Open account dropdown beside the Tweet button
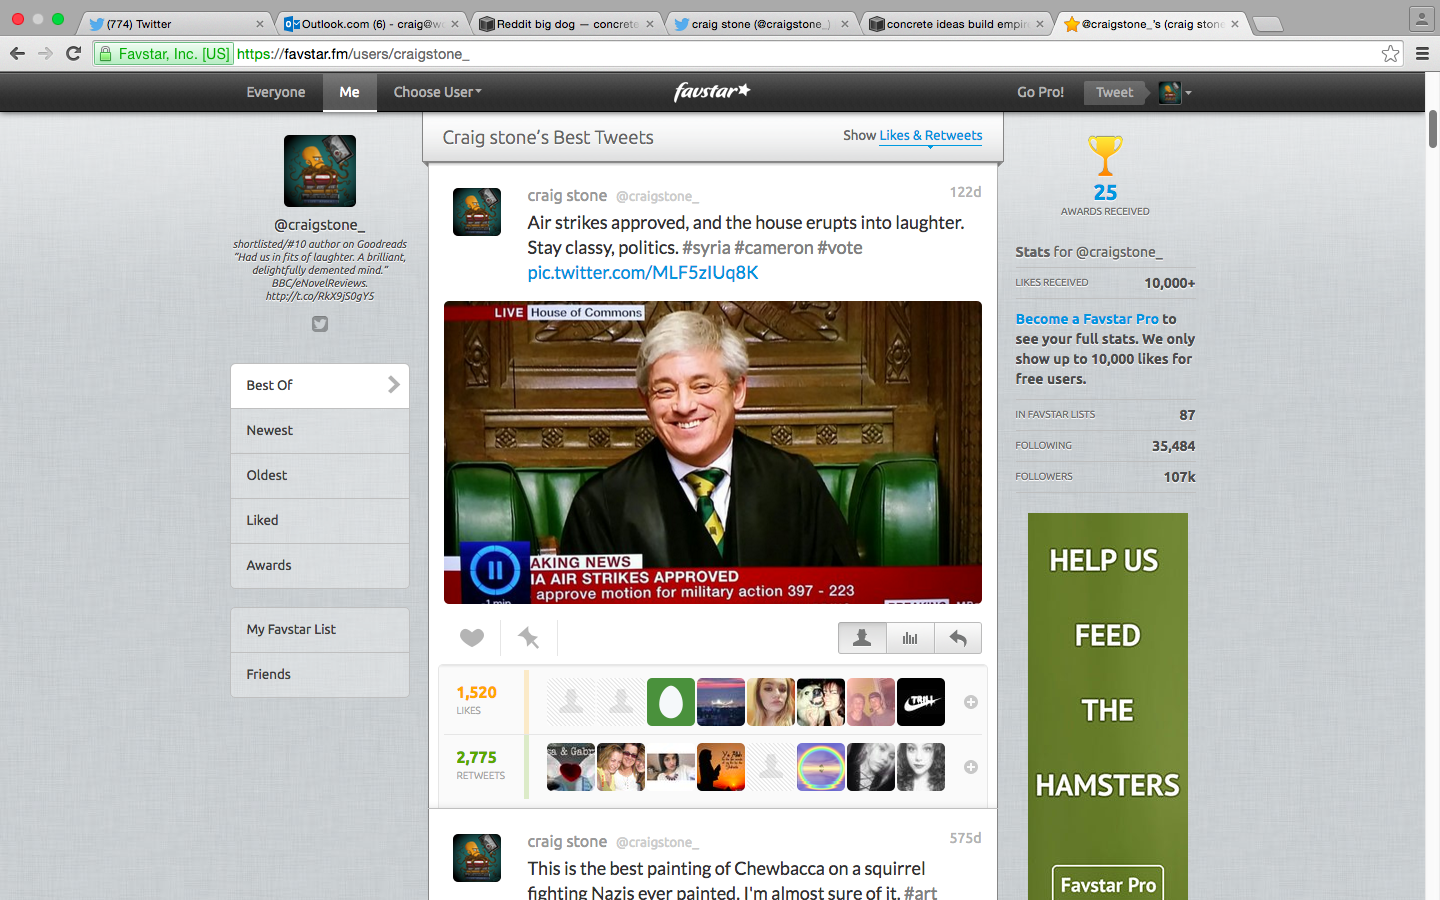This screenshot has width=1440, height=900. (x=1175, y=92)
